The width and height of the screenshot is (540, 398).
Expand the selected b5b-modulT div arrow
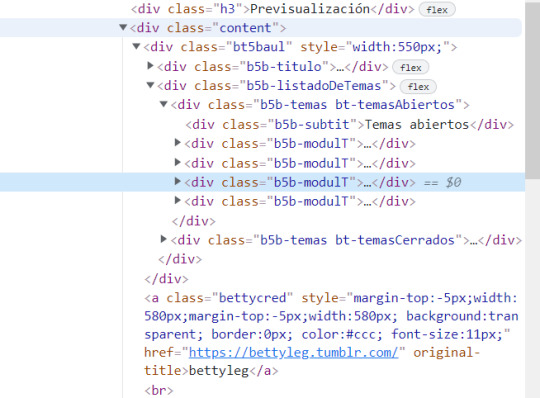pyautogui.click(x=178, y=181)
